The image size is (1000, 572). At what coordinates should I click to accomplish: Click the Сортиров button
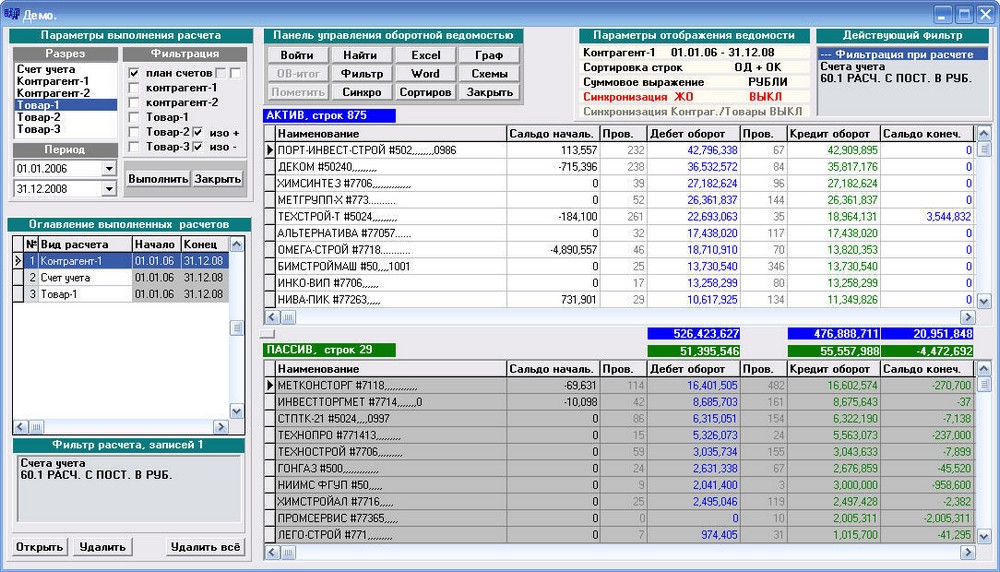pyautogui.click(x=425, y=92)
